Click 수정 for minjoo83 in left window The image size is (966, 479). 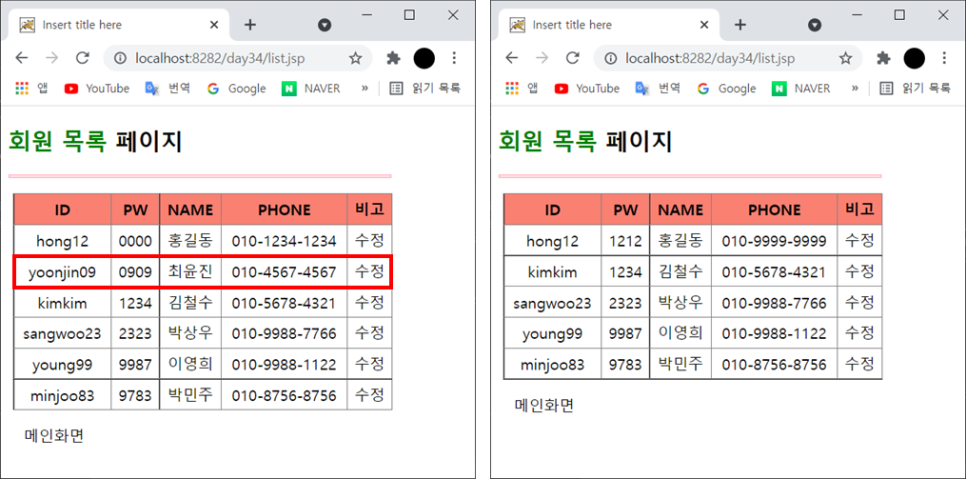click(x=370, y=395)
